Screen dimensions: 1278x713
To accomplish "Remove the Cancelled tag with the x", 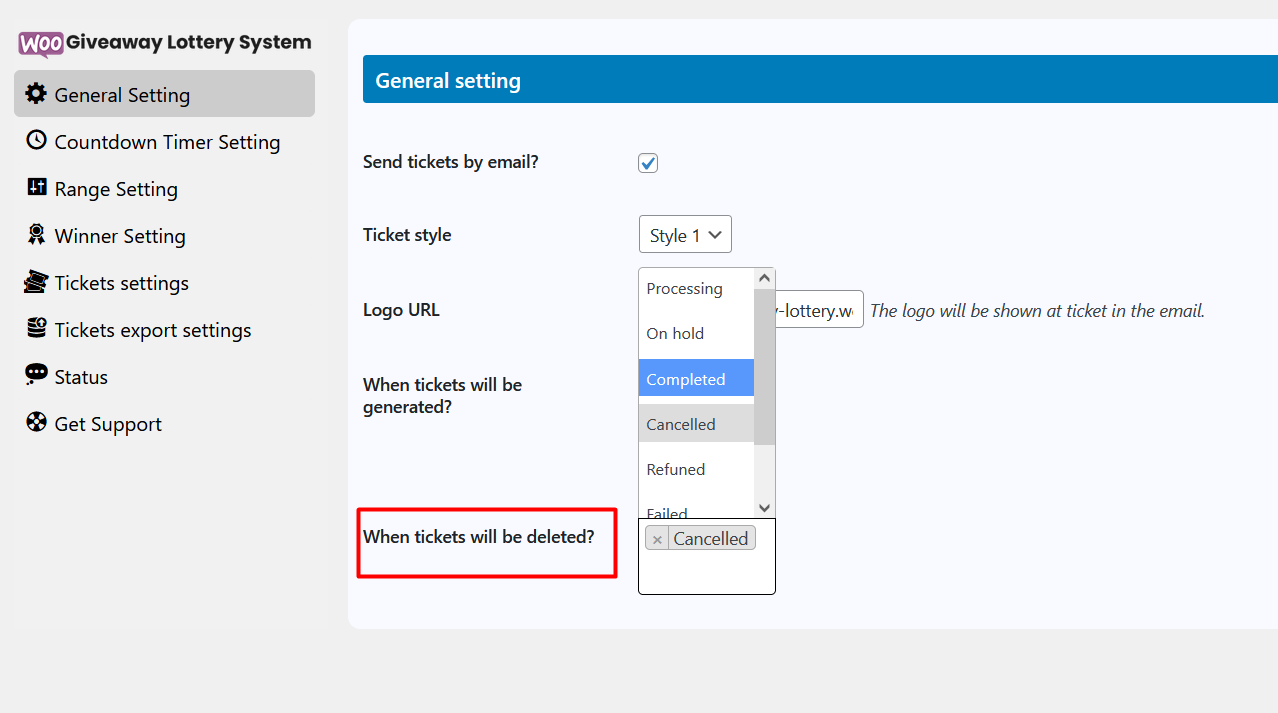I will click(x=657, y=539).
